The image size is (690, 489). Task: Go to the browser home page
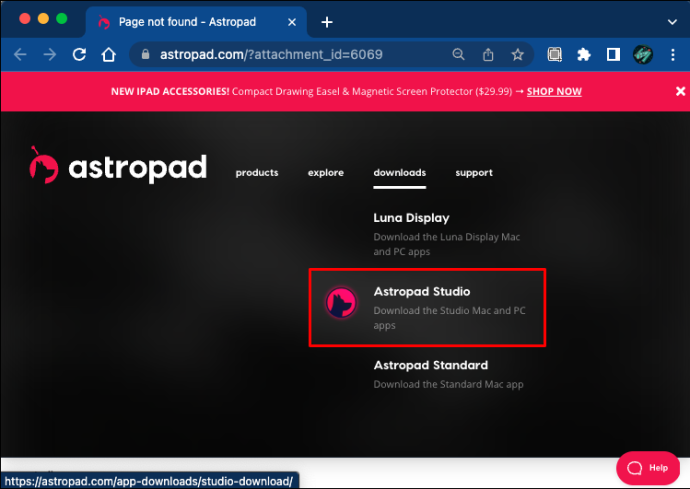tap(108, 55)
